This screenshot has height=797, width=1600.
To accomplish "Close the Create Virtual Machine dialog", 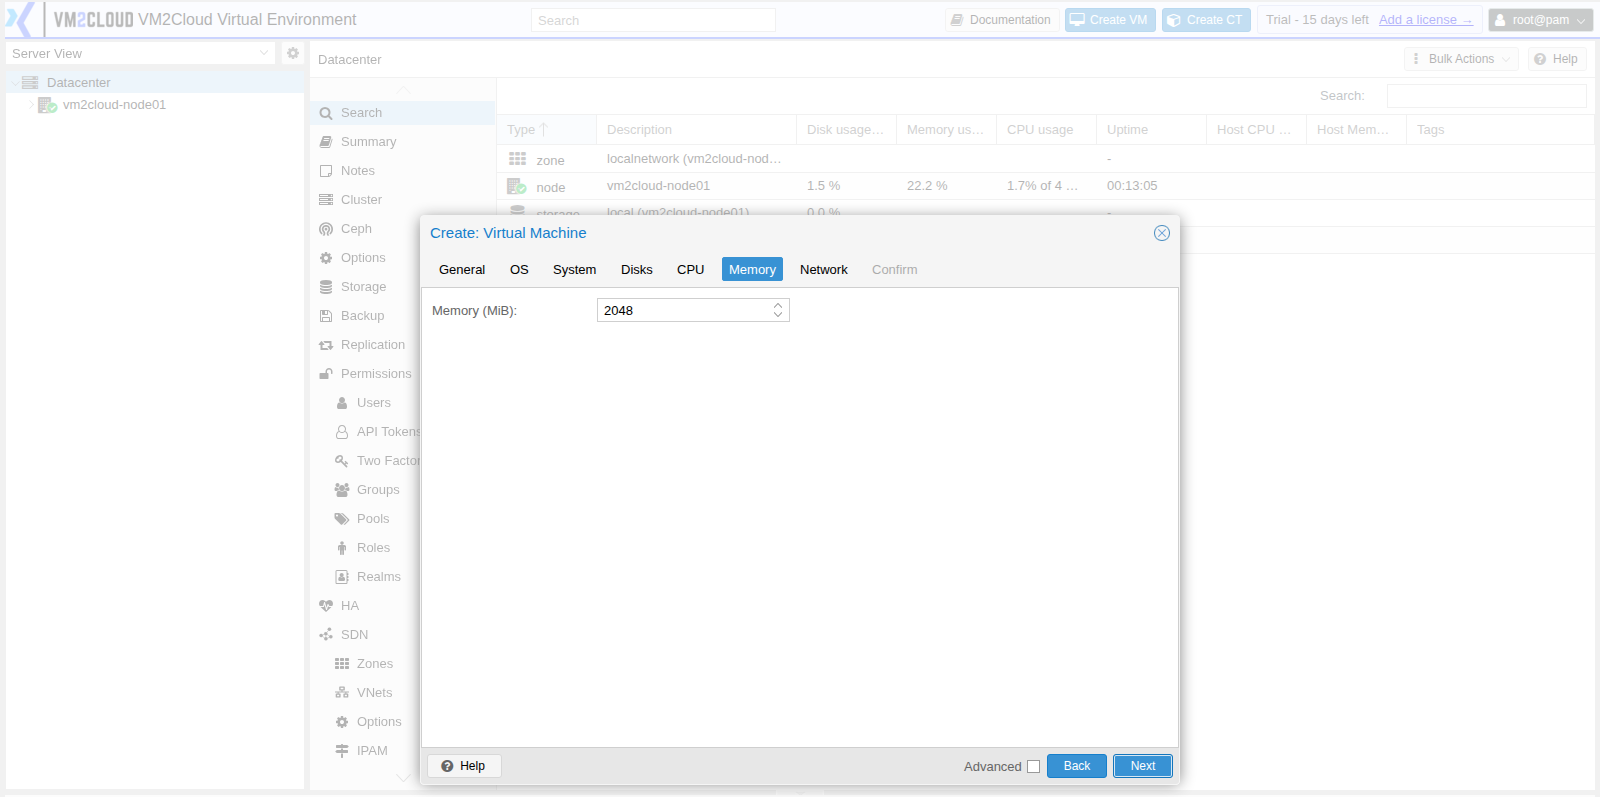I will pyautogui.click(x=1162, y=233).
